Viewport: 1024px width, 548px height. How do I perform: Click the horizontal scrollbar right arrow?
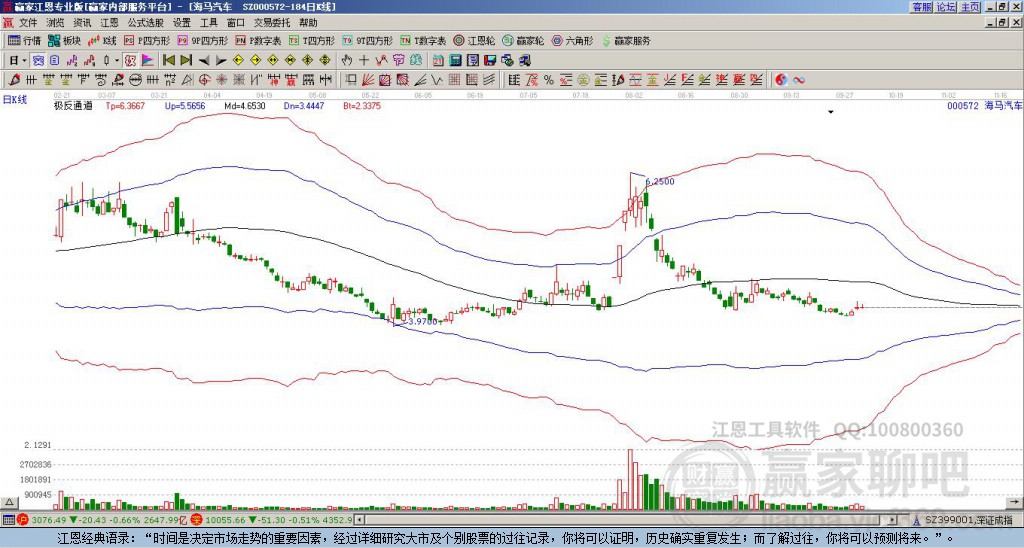(893, 520)
